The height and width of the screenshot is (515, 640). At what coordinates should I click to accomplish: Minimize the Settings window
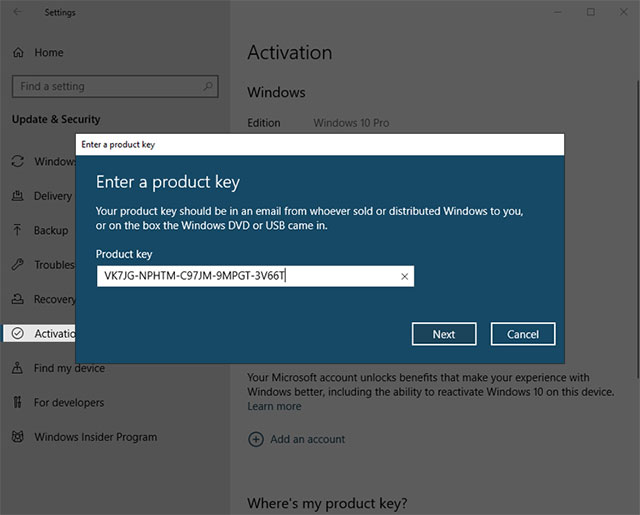[558, 12]
